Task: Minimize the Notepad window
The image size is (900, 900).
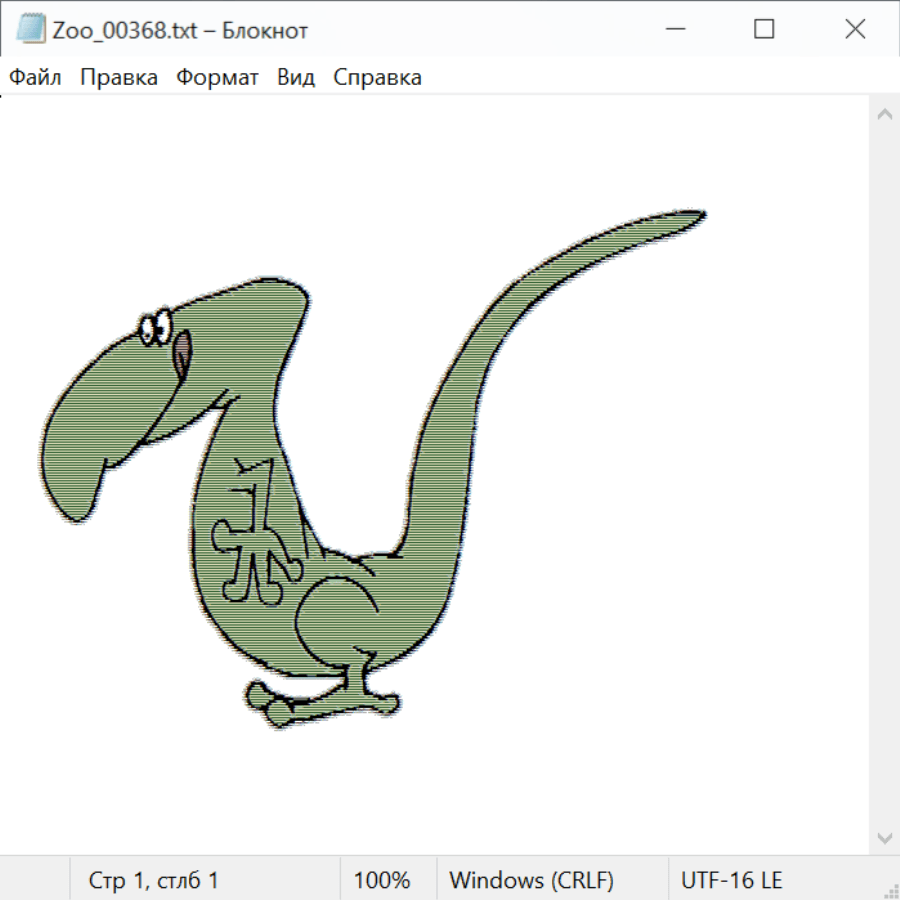Action: pyautogui.click(x=673, y=30)
